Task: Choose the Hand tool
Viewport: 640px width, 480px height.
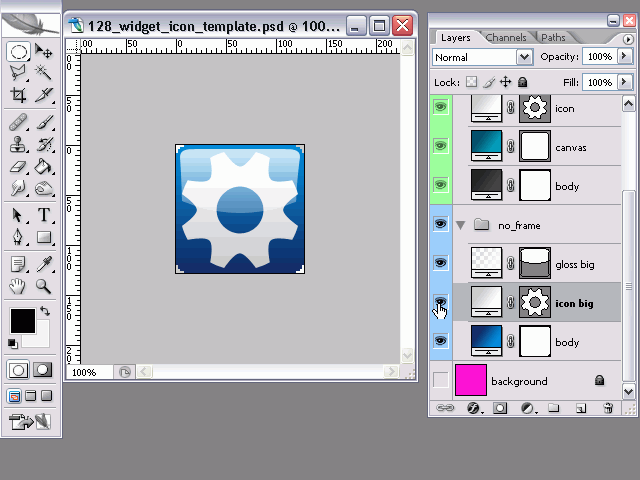Action: [18, 286]
